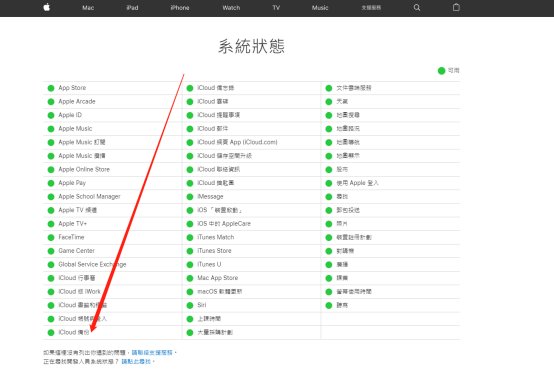
Task: Click green status dot beside Apple Pay
Action: 51,183
